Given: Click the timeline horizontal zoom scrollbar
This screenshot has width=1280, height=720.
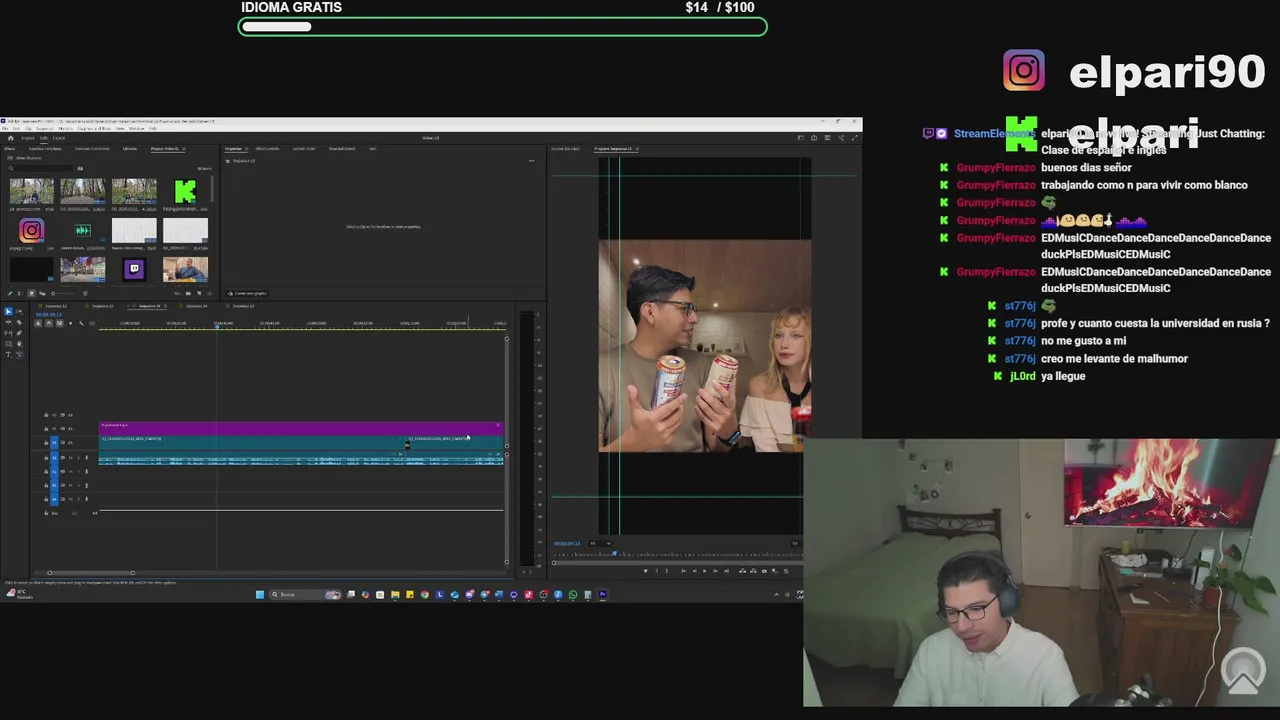Looking at the screenshot, I should pos(91,572).
